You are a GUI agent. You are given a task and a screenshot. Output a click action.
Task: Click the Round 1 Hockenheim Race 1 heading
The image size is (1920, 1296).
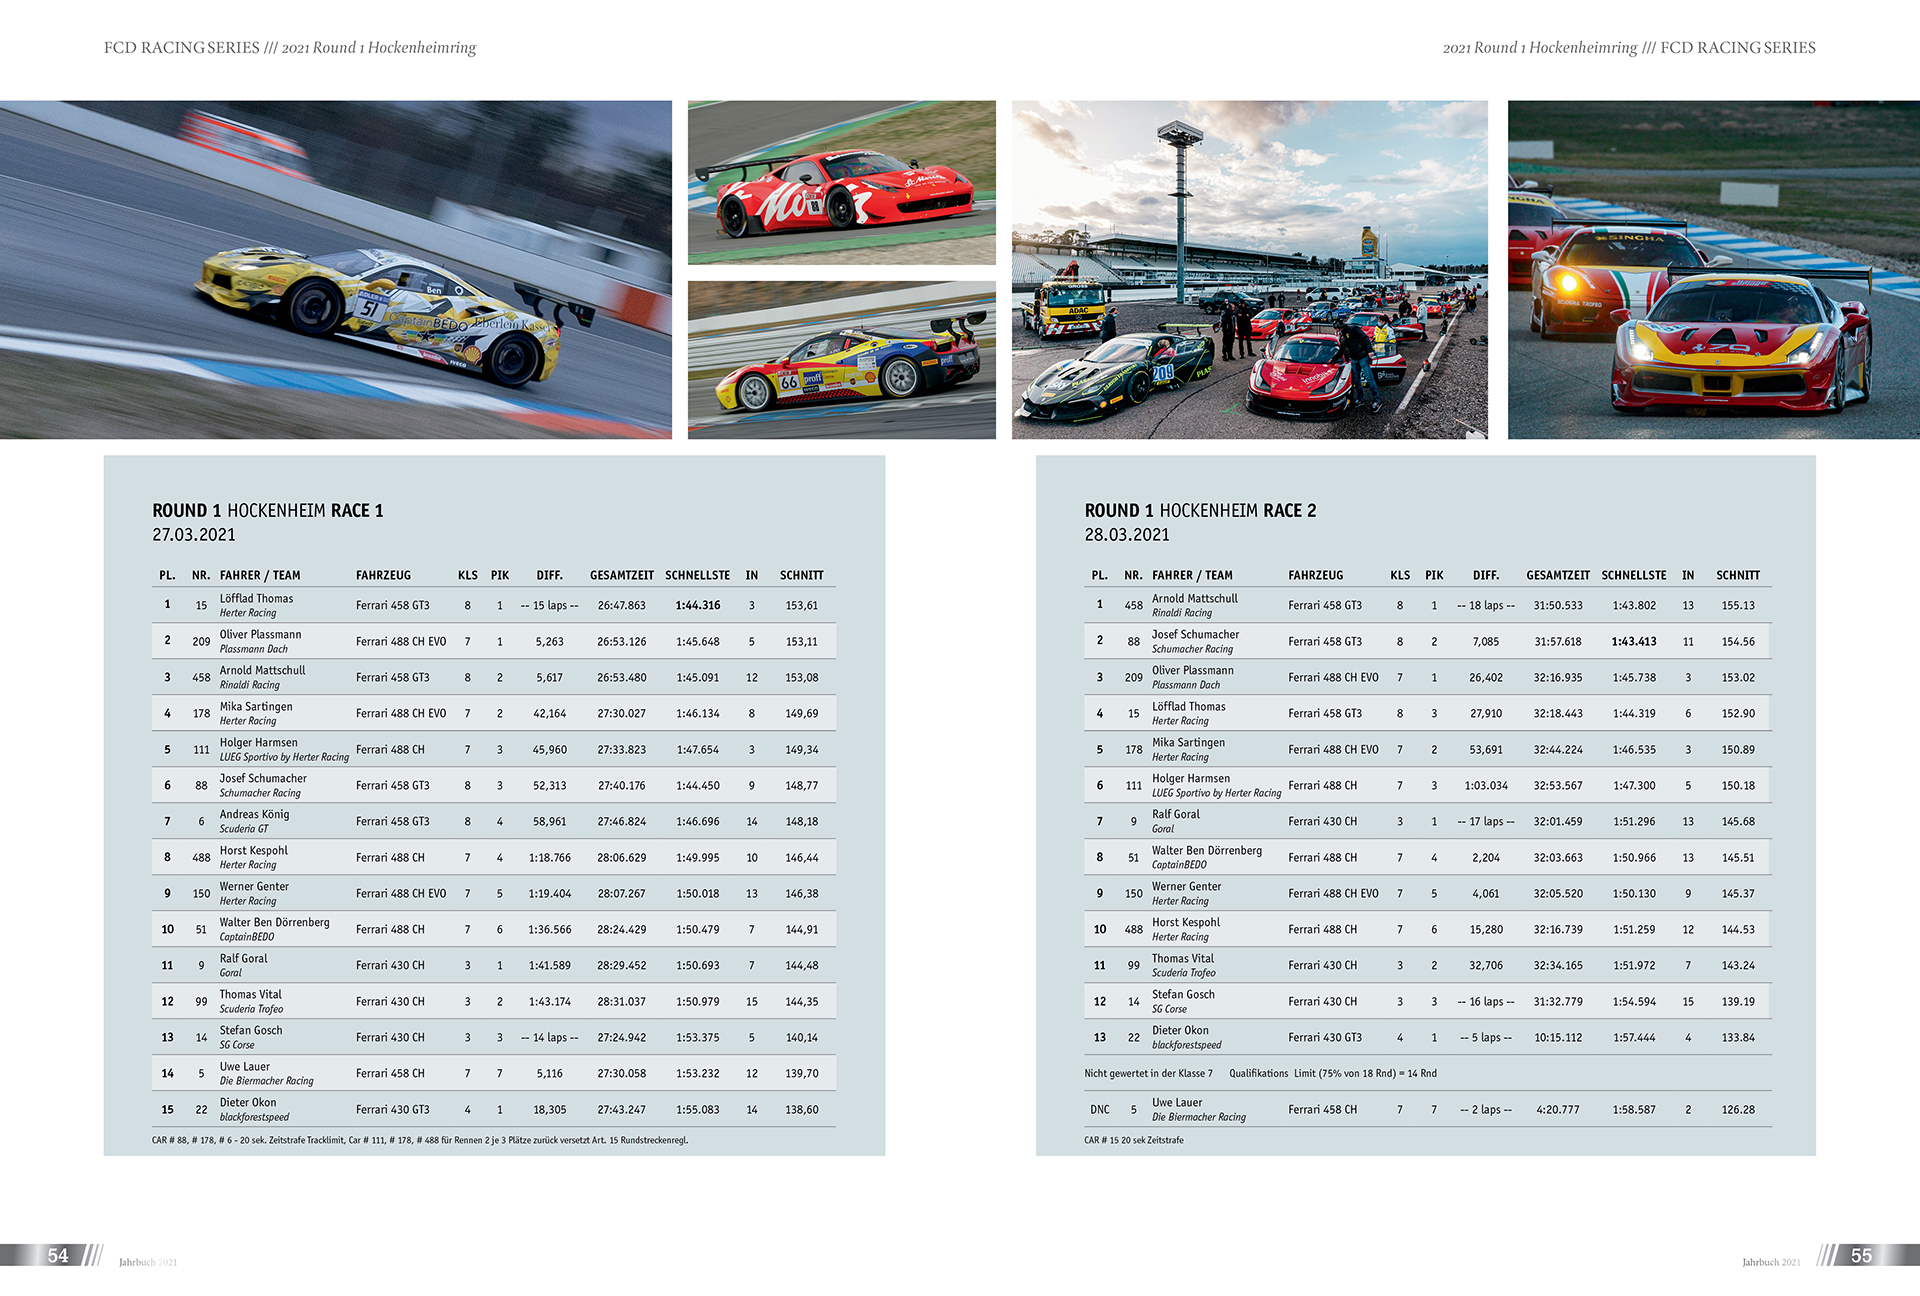[x=268, y=511]
